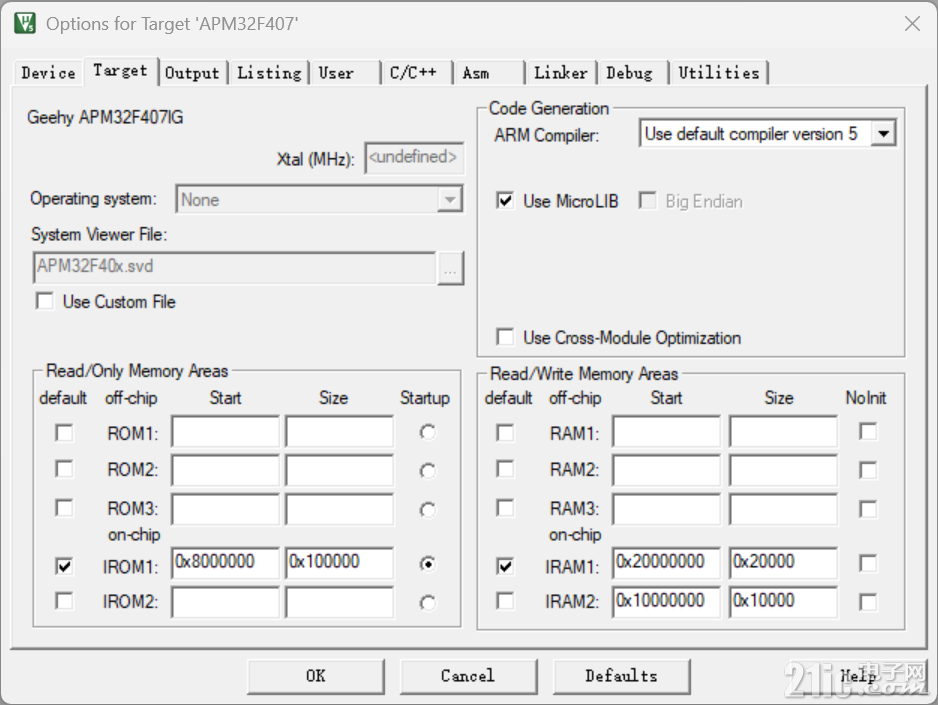This screenshot has height=705, width=938.
Task: Click the IROM2 Start field
Action: pos(225,602)
